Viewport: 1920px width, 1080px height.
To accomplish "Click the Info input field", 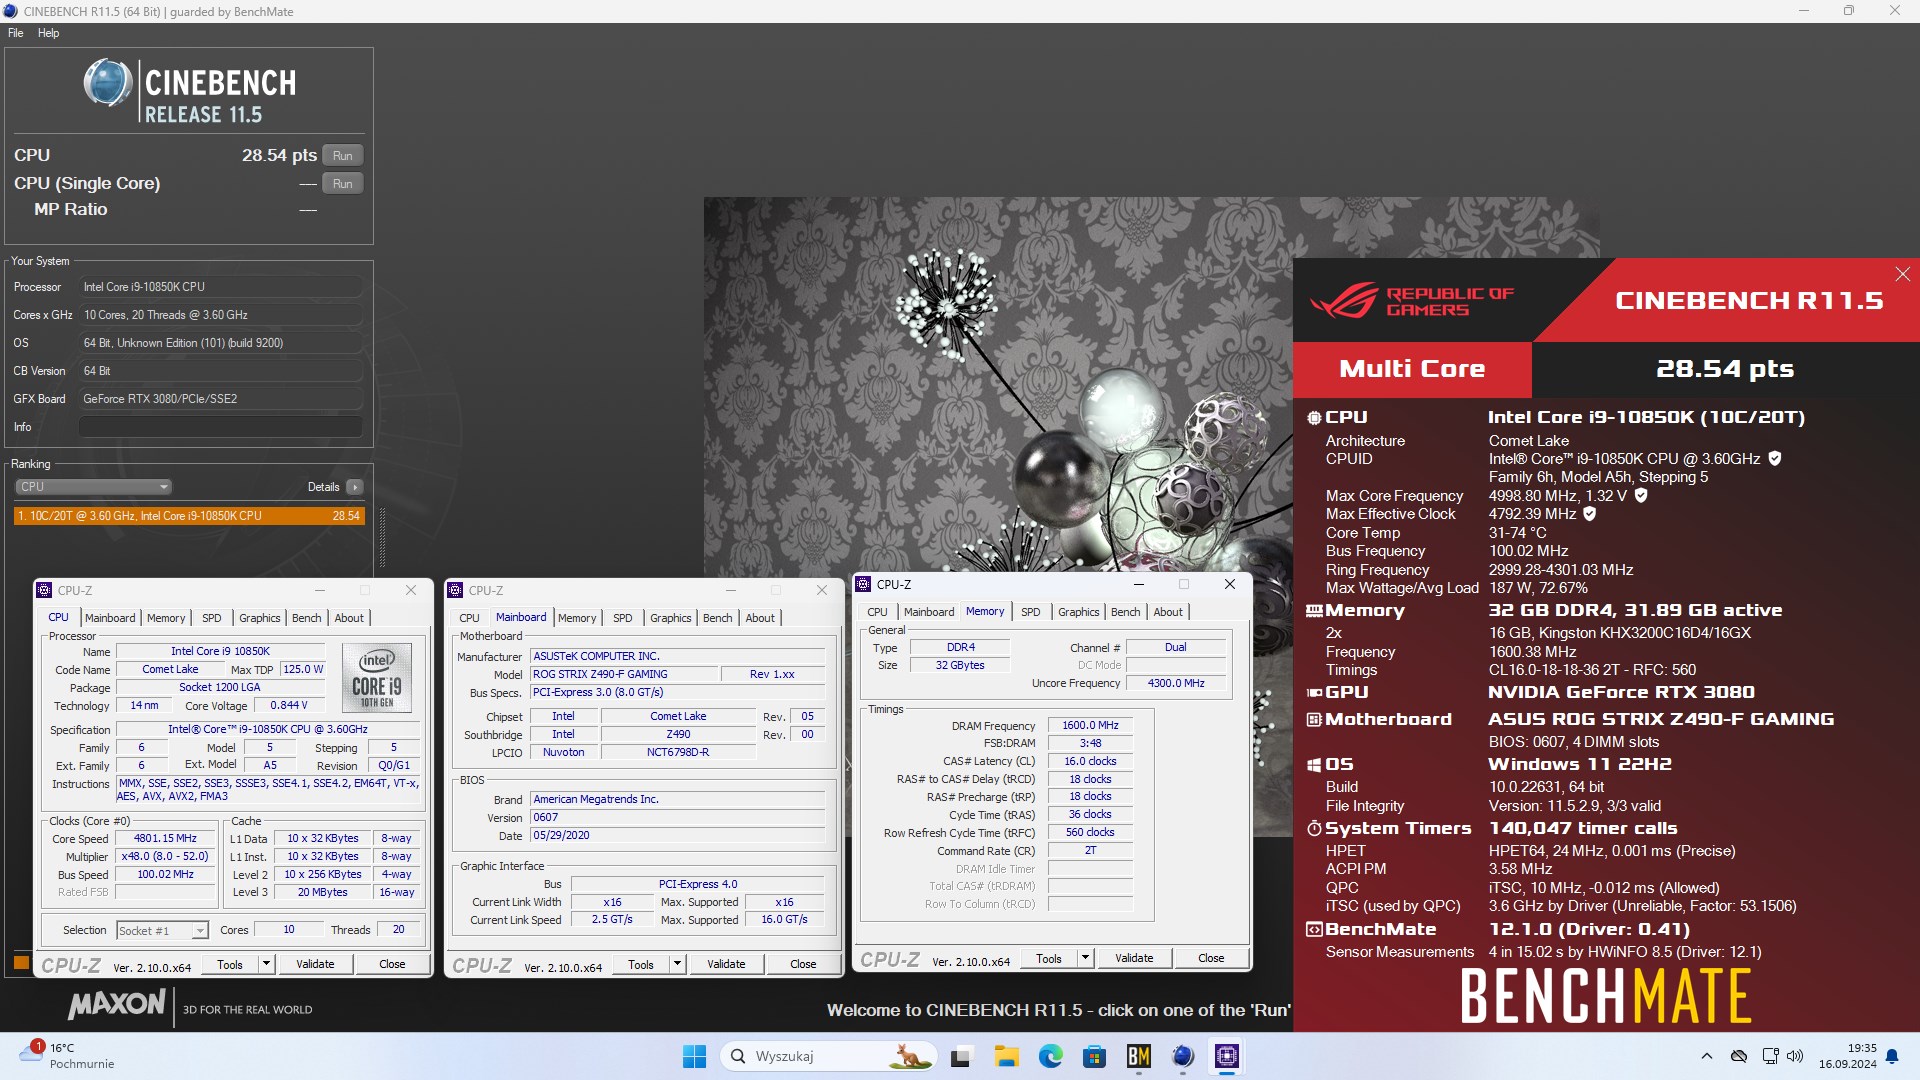I will (x=221, y=427).
